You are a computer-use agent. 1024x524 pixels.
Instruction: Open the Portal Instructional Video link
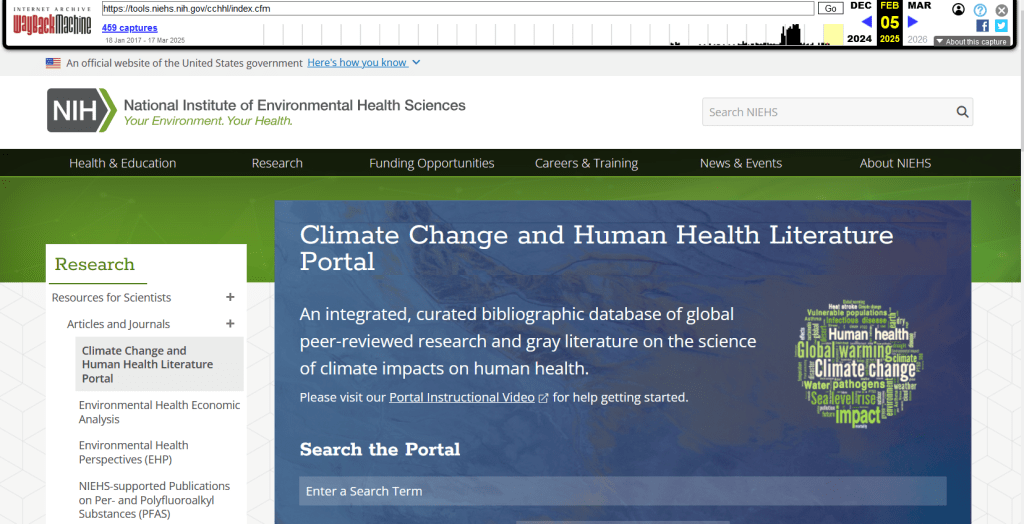(x=462, y=397)
